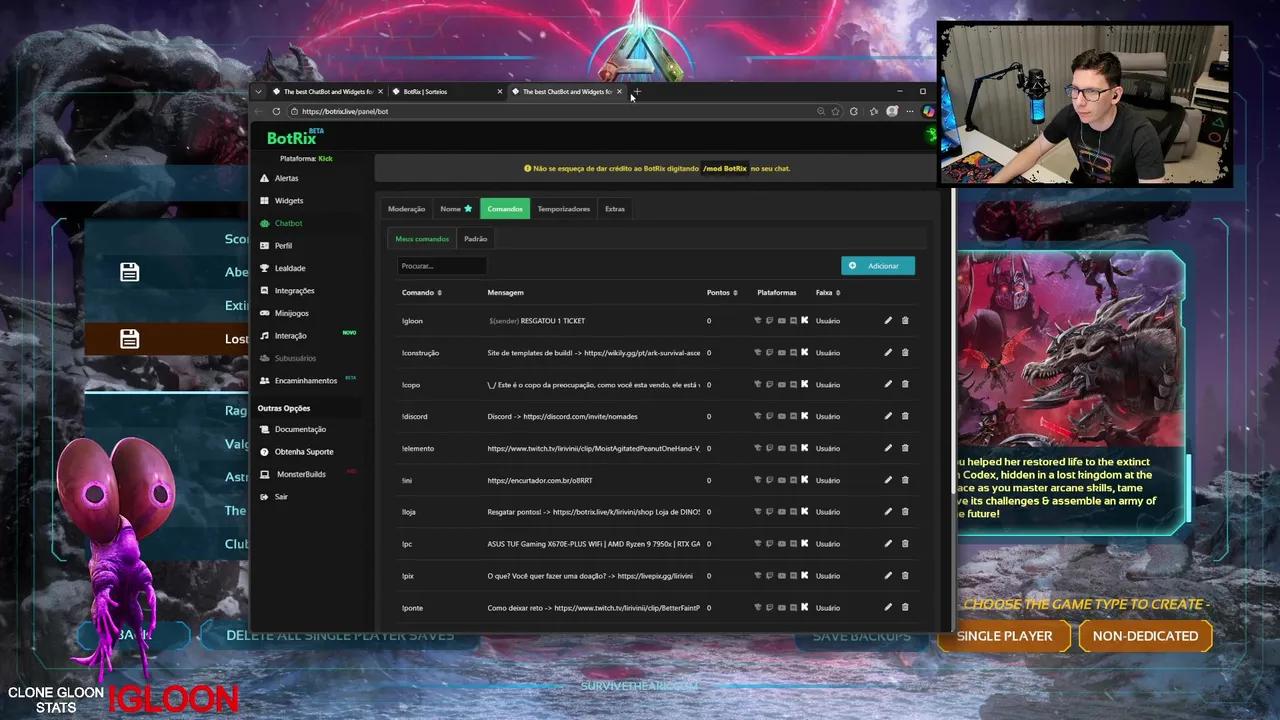Switch to the Temporizadores tab
This screenshot has height=720, width=1280.
[563, 209]
